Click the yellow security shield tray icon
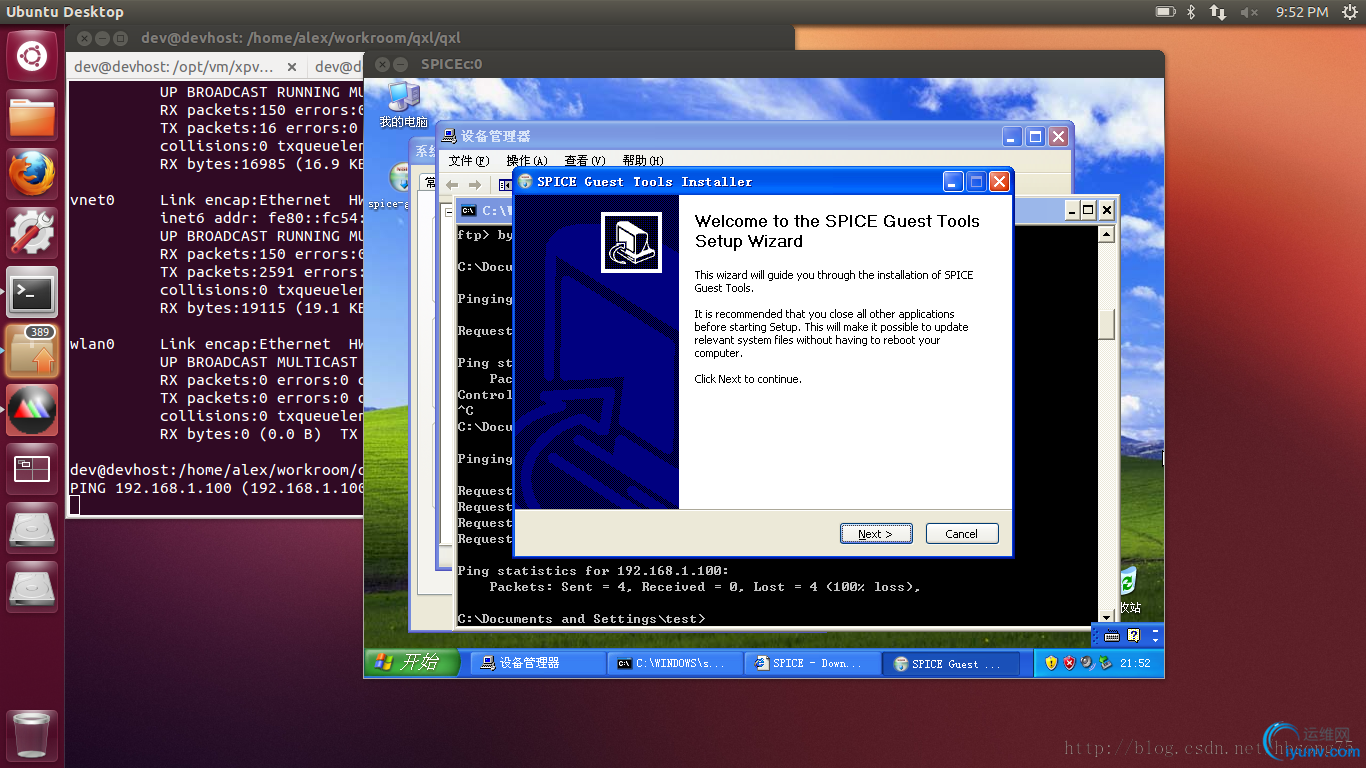1366x768 pixels. coord(1051,663)
